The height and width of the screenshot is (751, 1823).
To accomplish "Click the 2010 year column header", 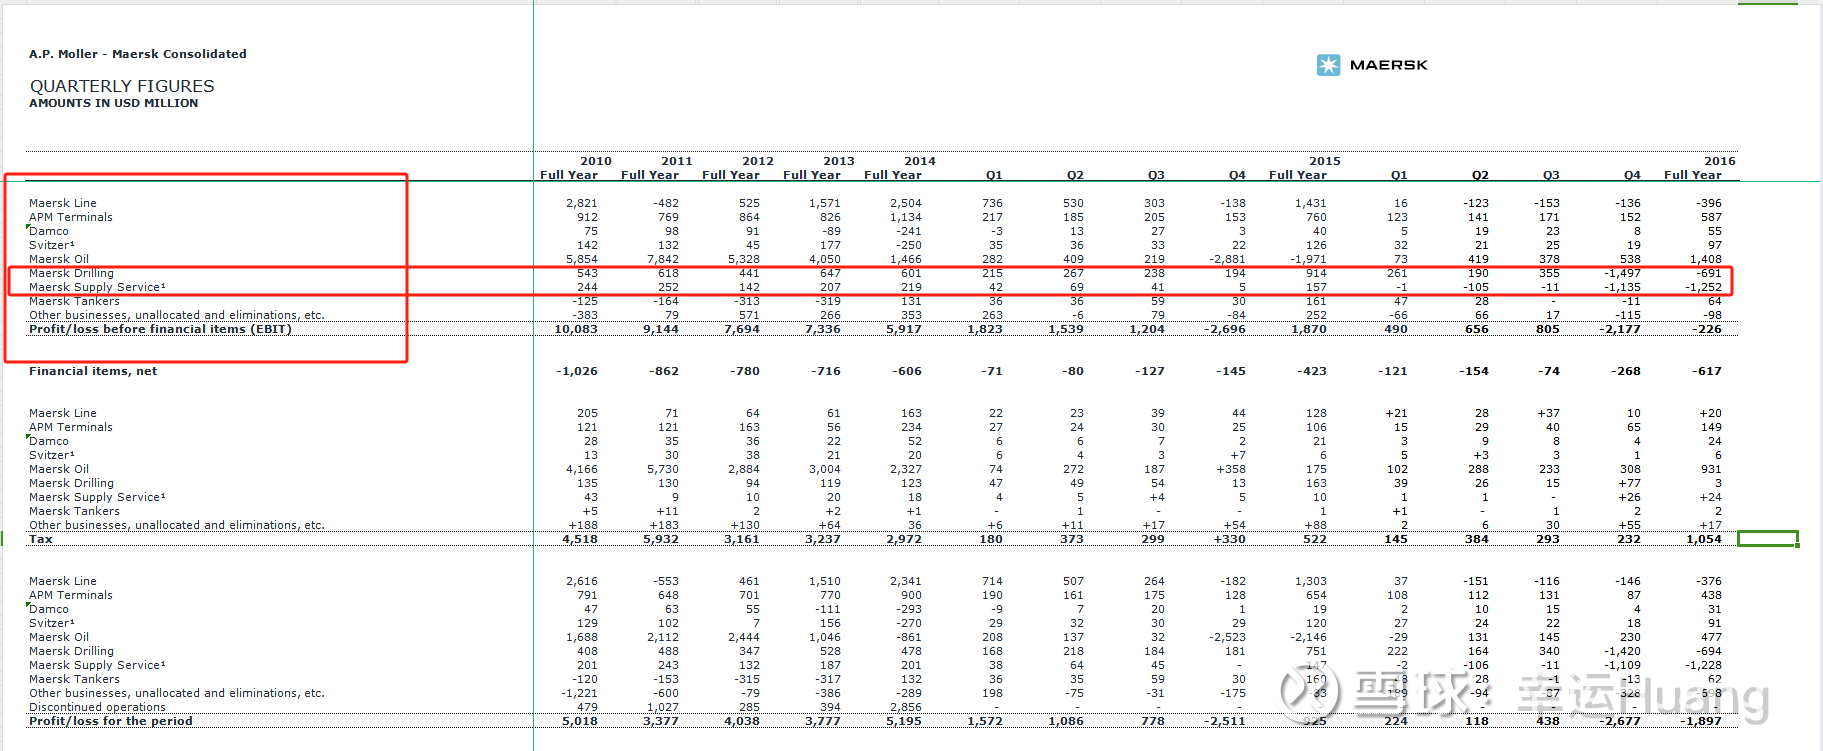I will pos(595,161).
